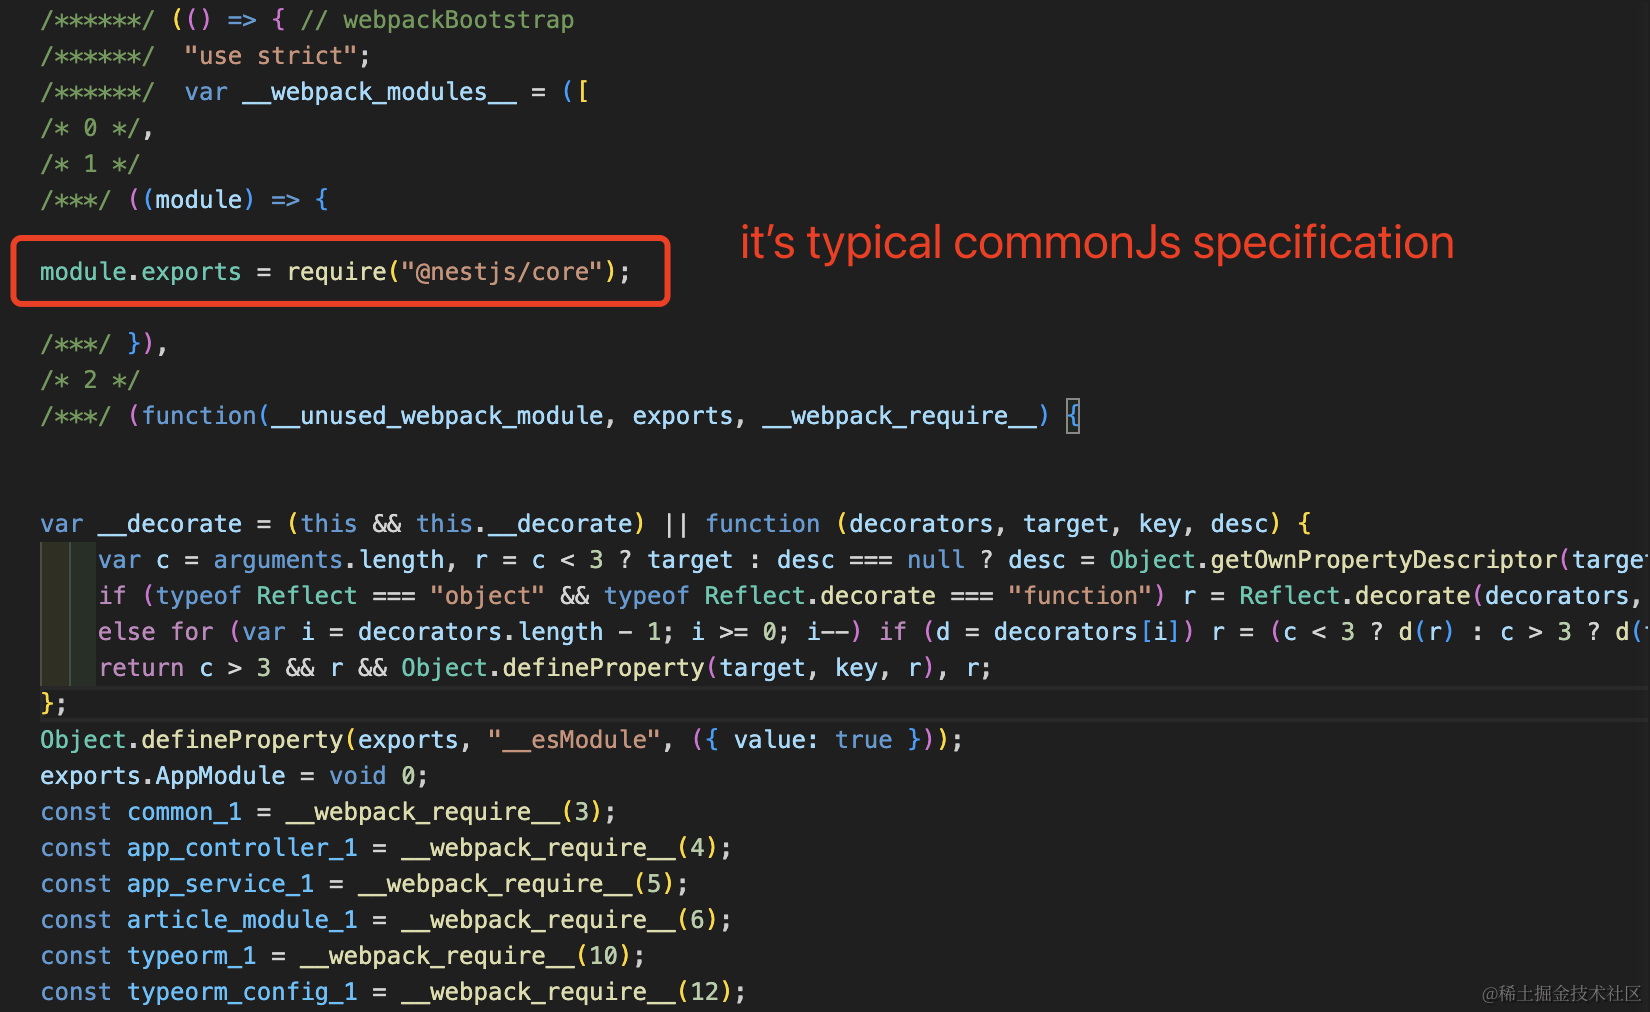This screenshot has width=1650, height=1012.
Task: Click article_module_1 variable name
Action: (242, 920)
